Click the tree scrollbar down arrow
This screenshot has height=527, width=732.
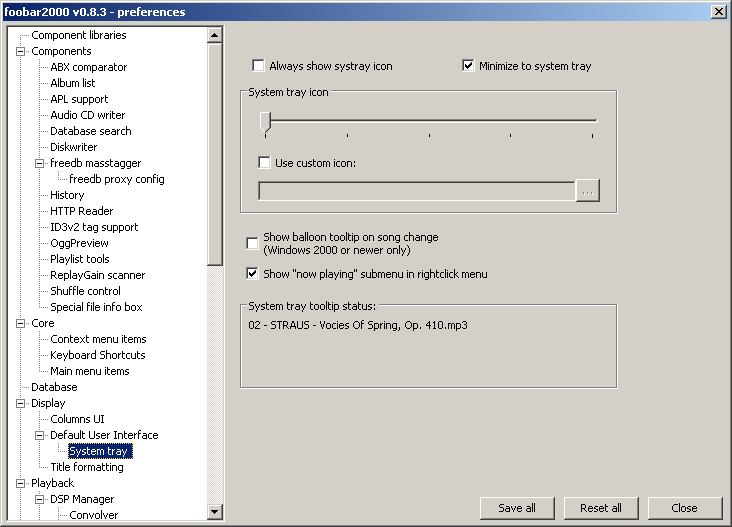coord(215,512)
